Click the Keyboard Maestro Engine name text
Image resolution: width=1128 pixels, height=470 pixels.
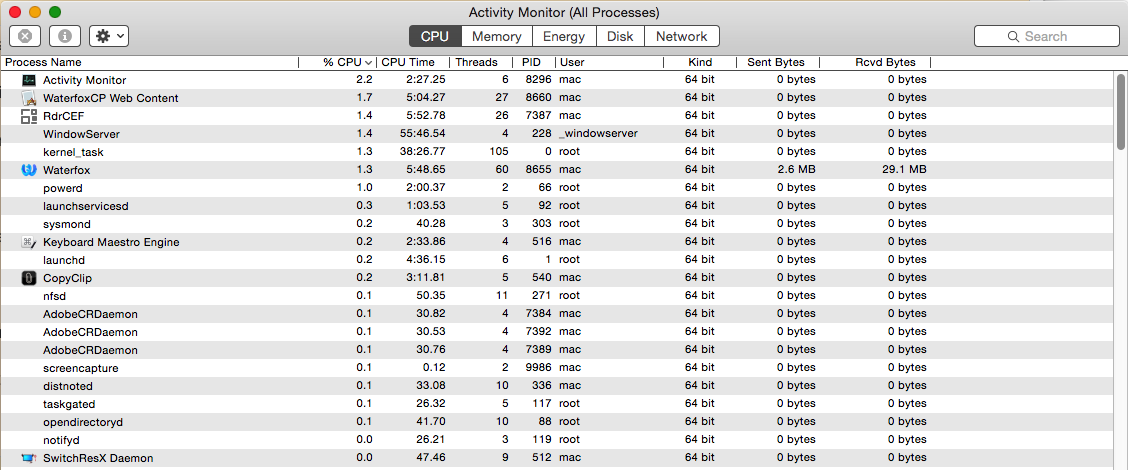click(111, 242)
